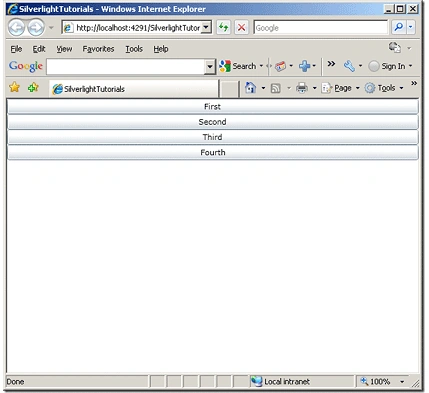This screenshot has height=393, width=429.
Task: Select the SilverlightTutorials tab
Action: (133, 89)
